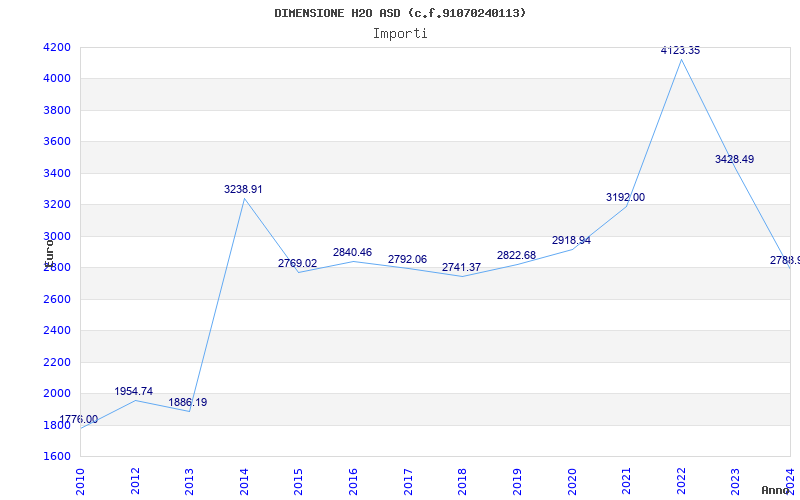Click the 2400 y-axis tick label

[x=55, y=331]
